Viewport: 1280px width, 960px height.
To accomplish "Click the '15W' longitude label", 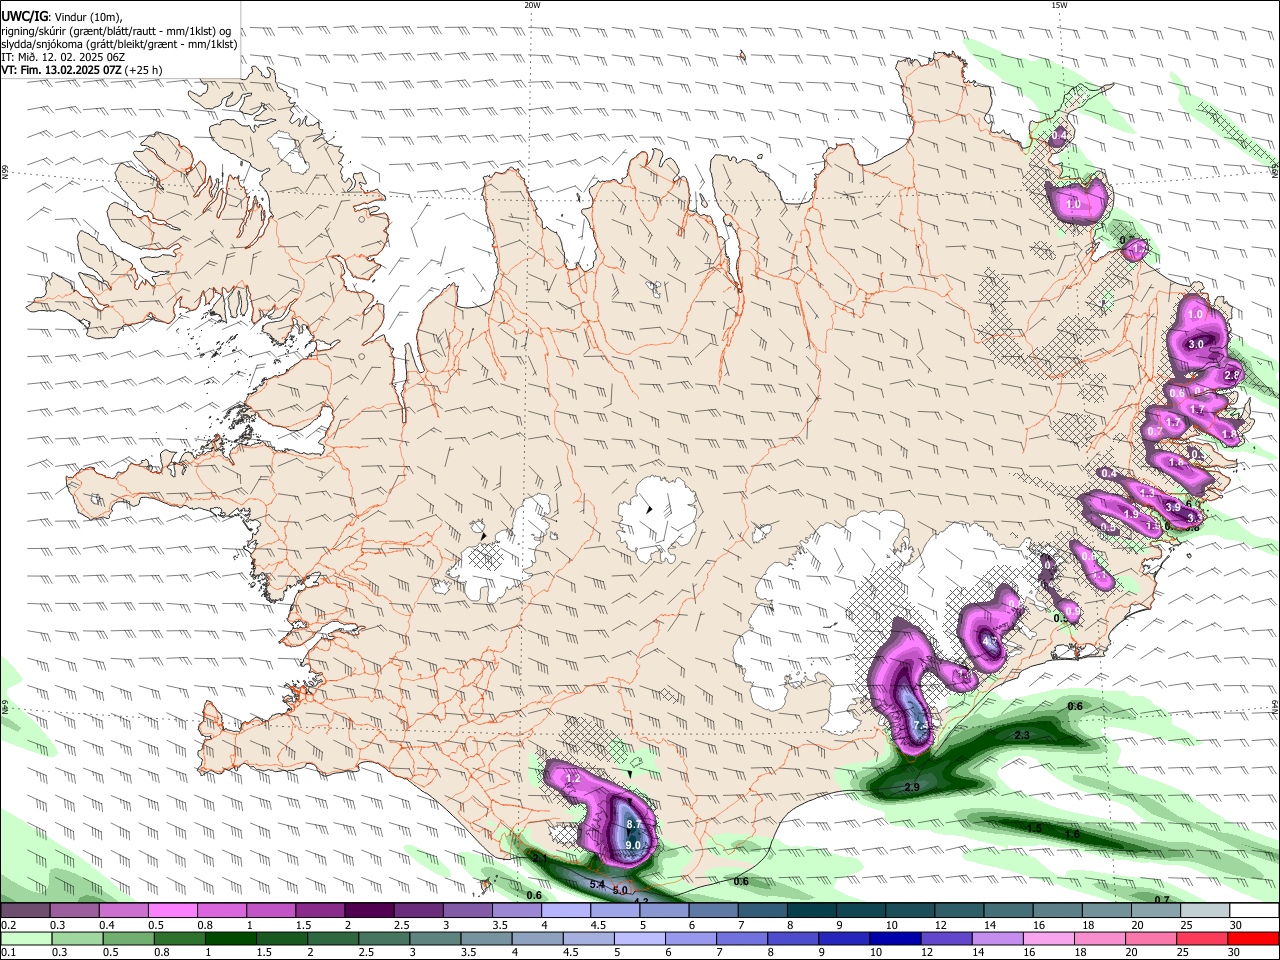I will (1060, 5).
